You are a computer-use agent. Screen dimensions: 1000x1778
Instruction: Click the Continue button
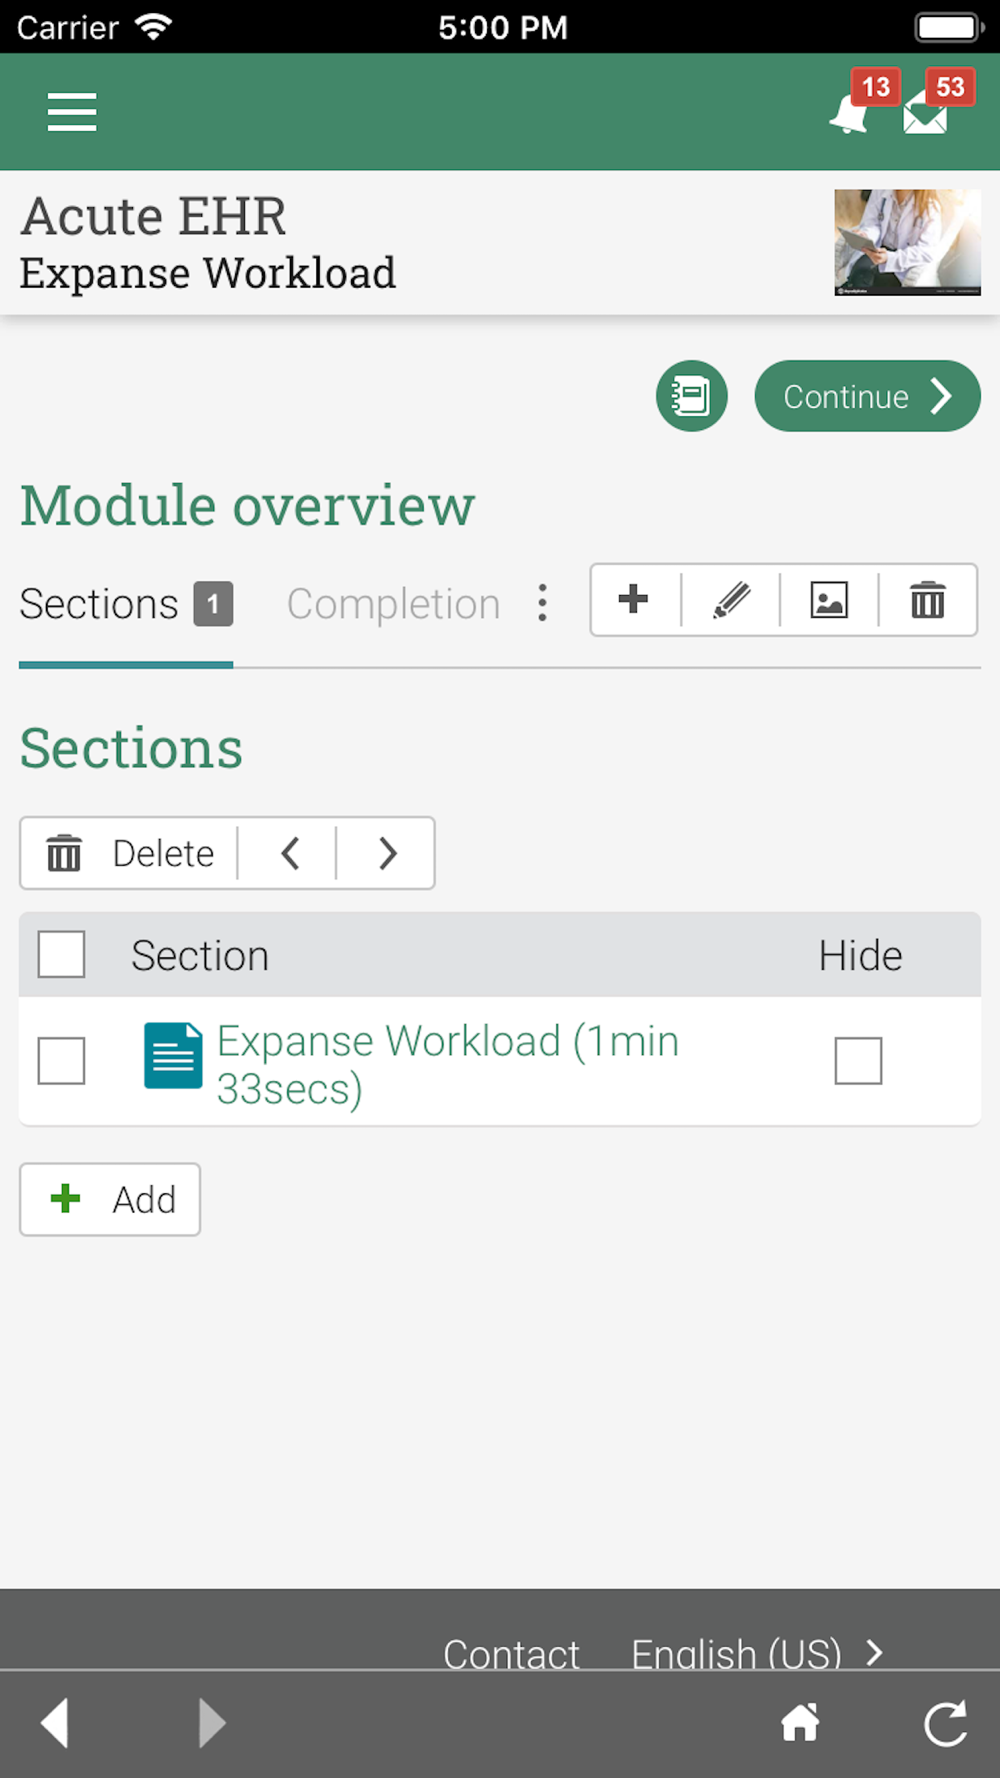(867, 396)
